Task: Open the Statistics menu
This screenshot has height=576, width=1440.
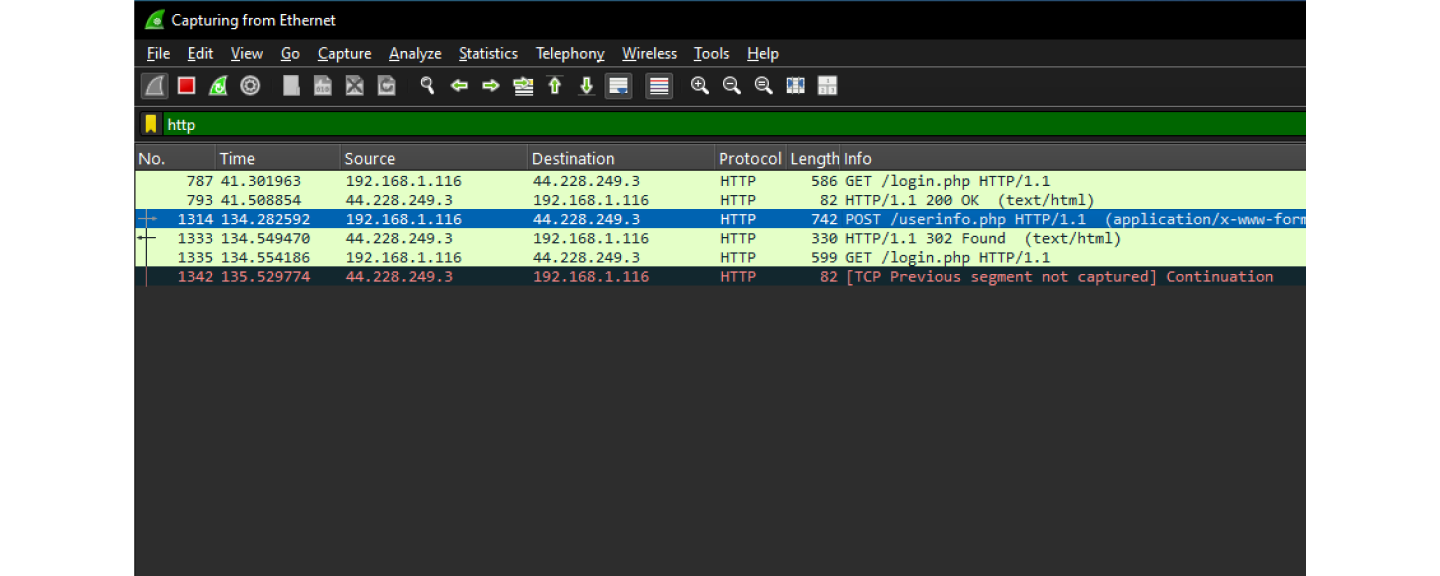Action: [488, 54]
